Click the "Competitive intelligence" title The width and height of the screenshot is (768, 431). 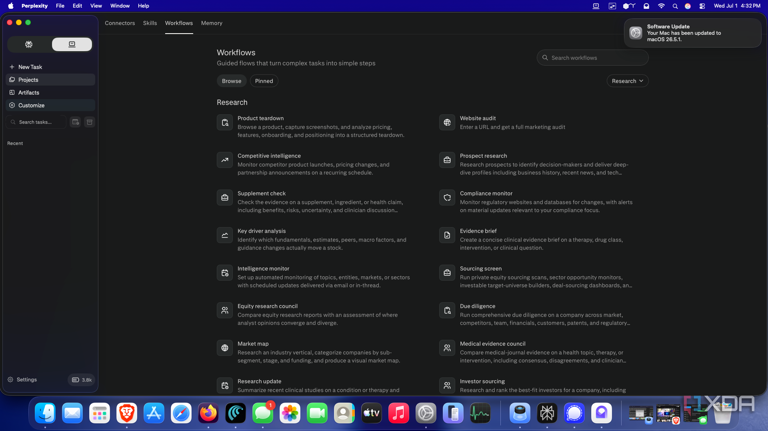269,156
